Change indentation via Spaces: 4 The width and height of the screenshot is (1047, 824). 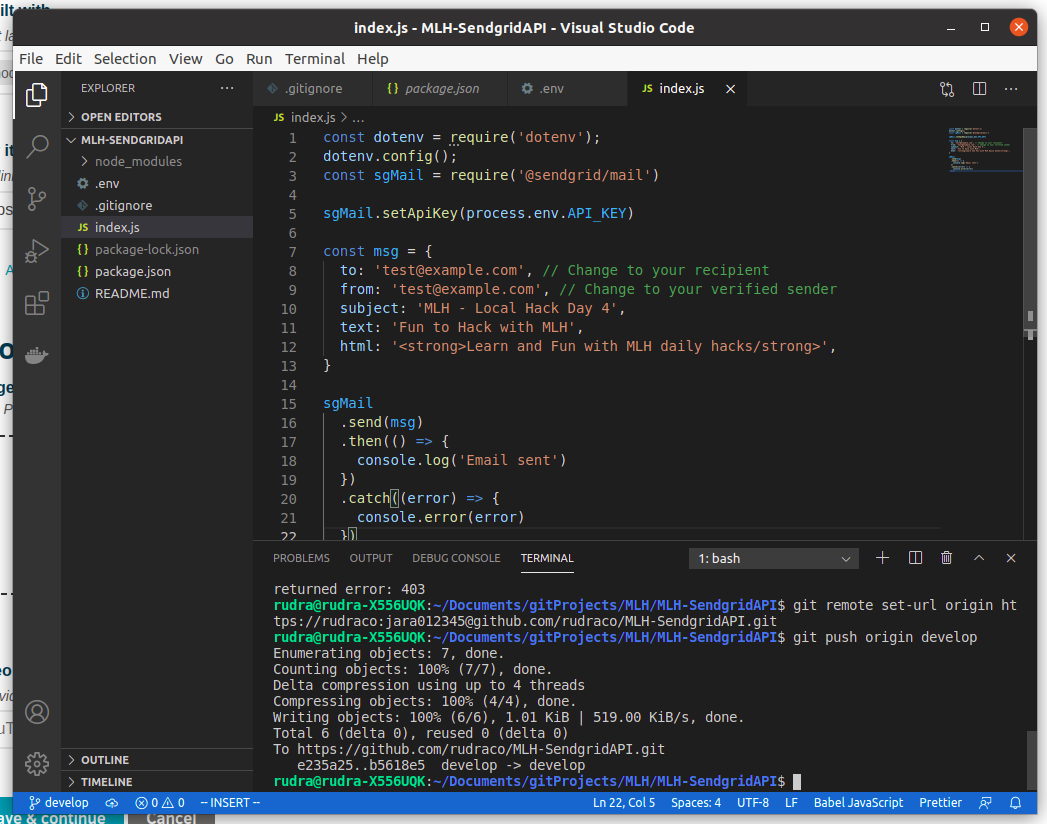[696, 803]
